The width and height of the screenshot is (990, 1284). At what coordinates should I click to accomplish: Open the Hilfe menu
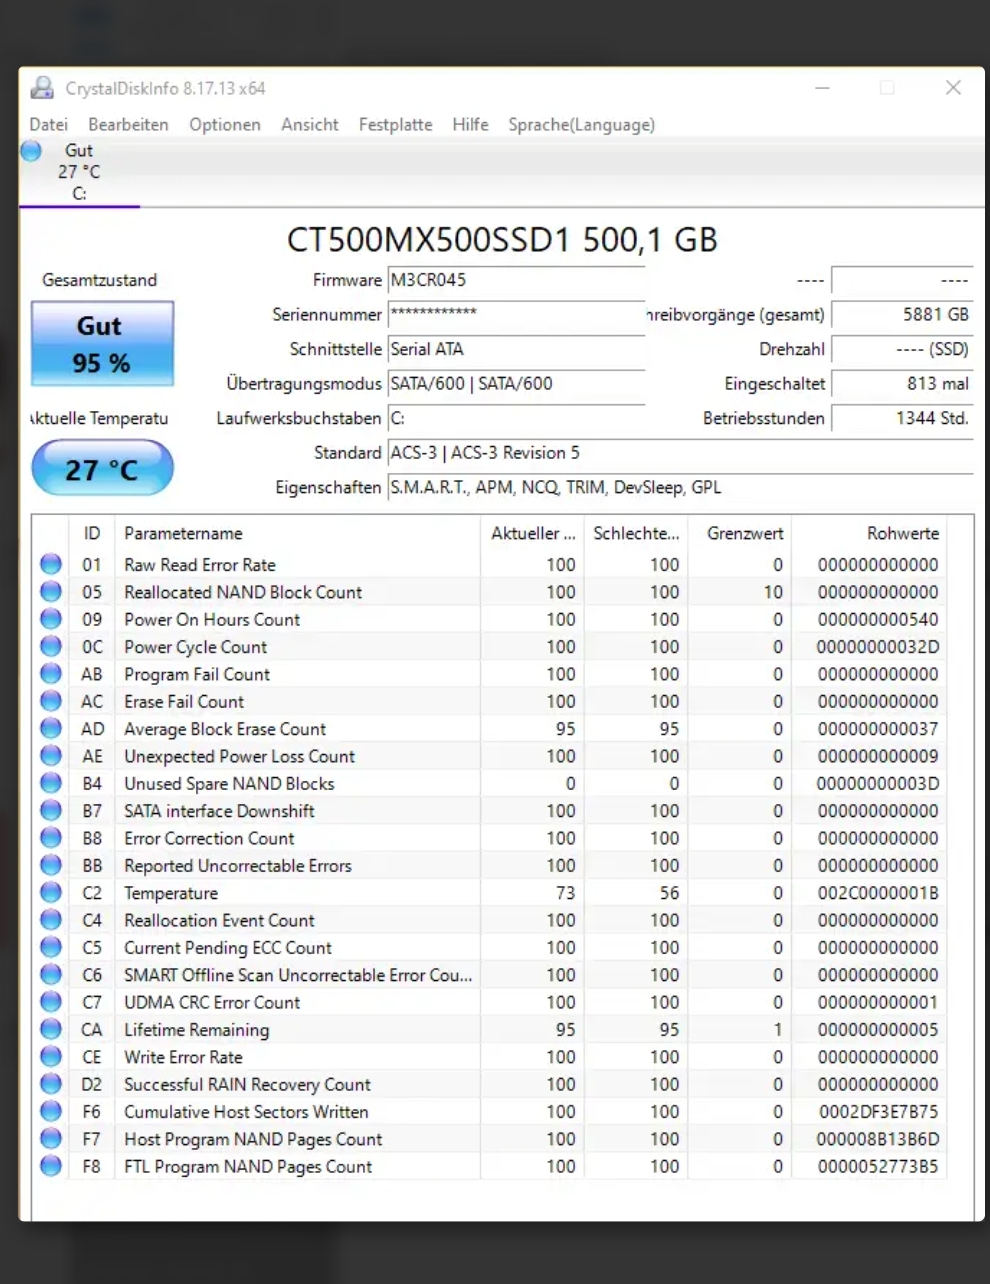(x=470, y=125)
